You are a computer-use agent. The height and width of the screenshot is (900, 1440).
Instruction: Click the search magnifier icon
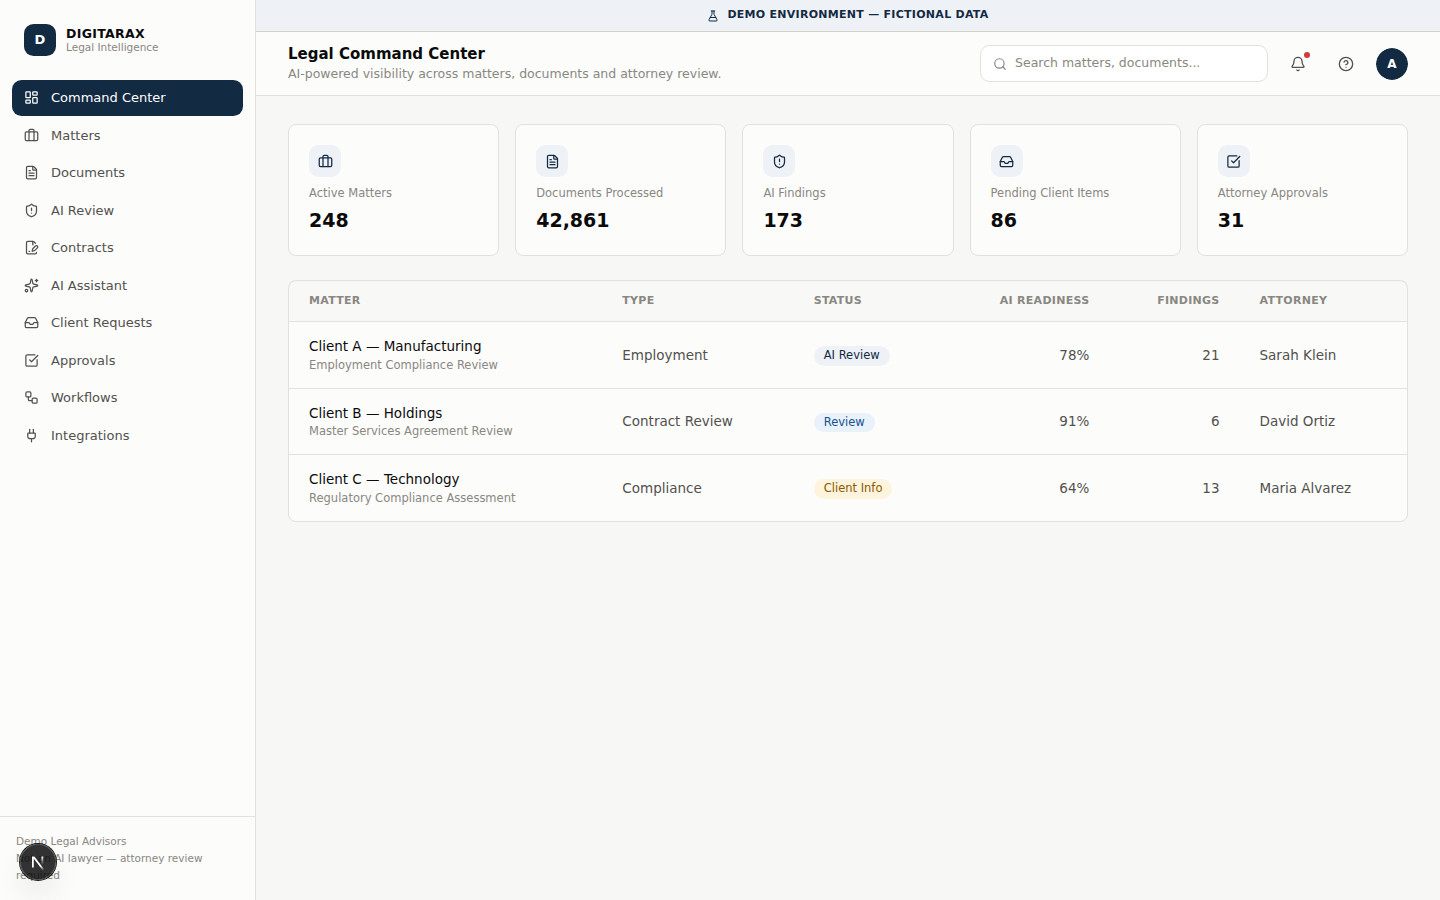(1000, 64)
